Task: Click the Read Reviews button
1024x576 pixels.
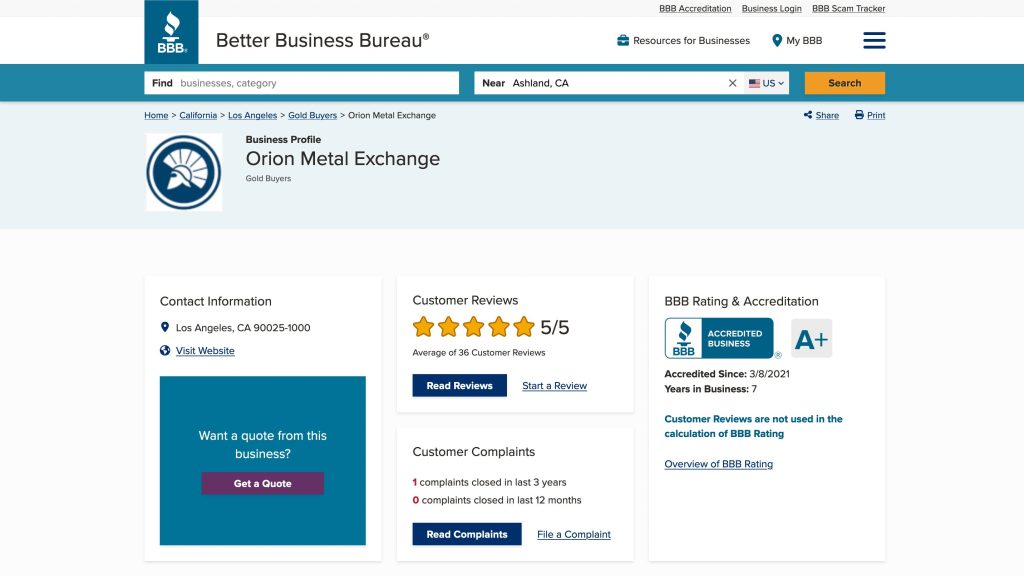Action: 459,386
